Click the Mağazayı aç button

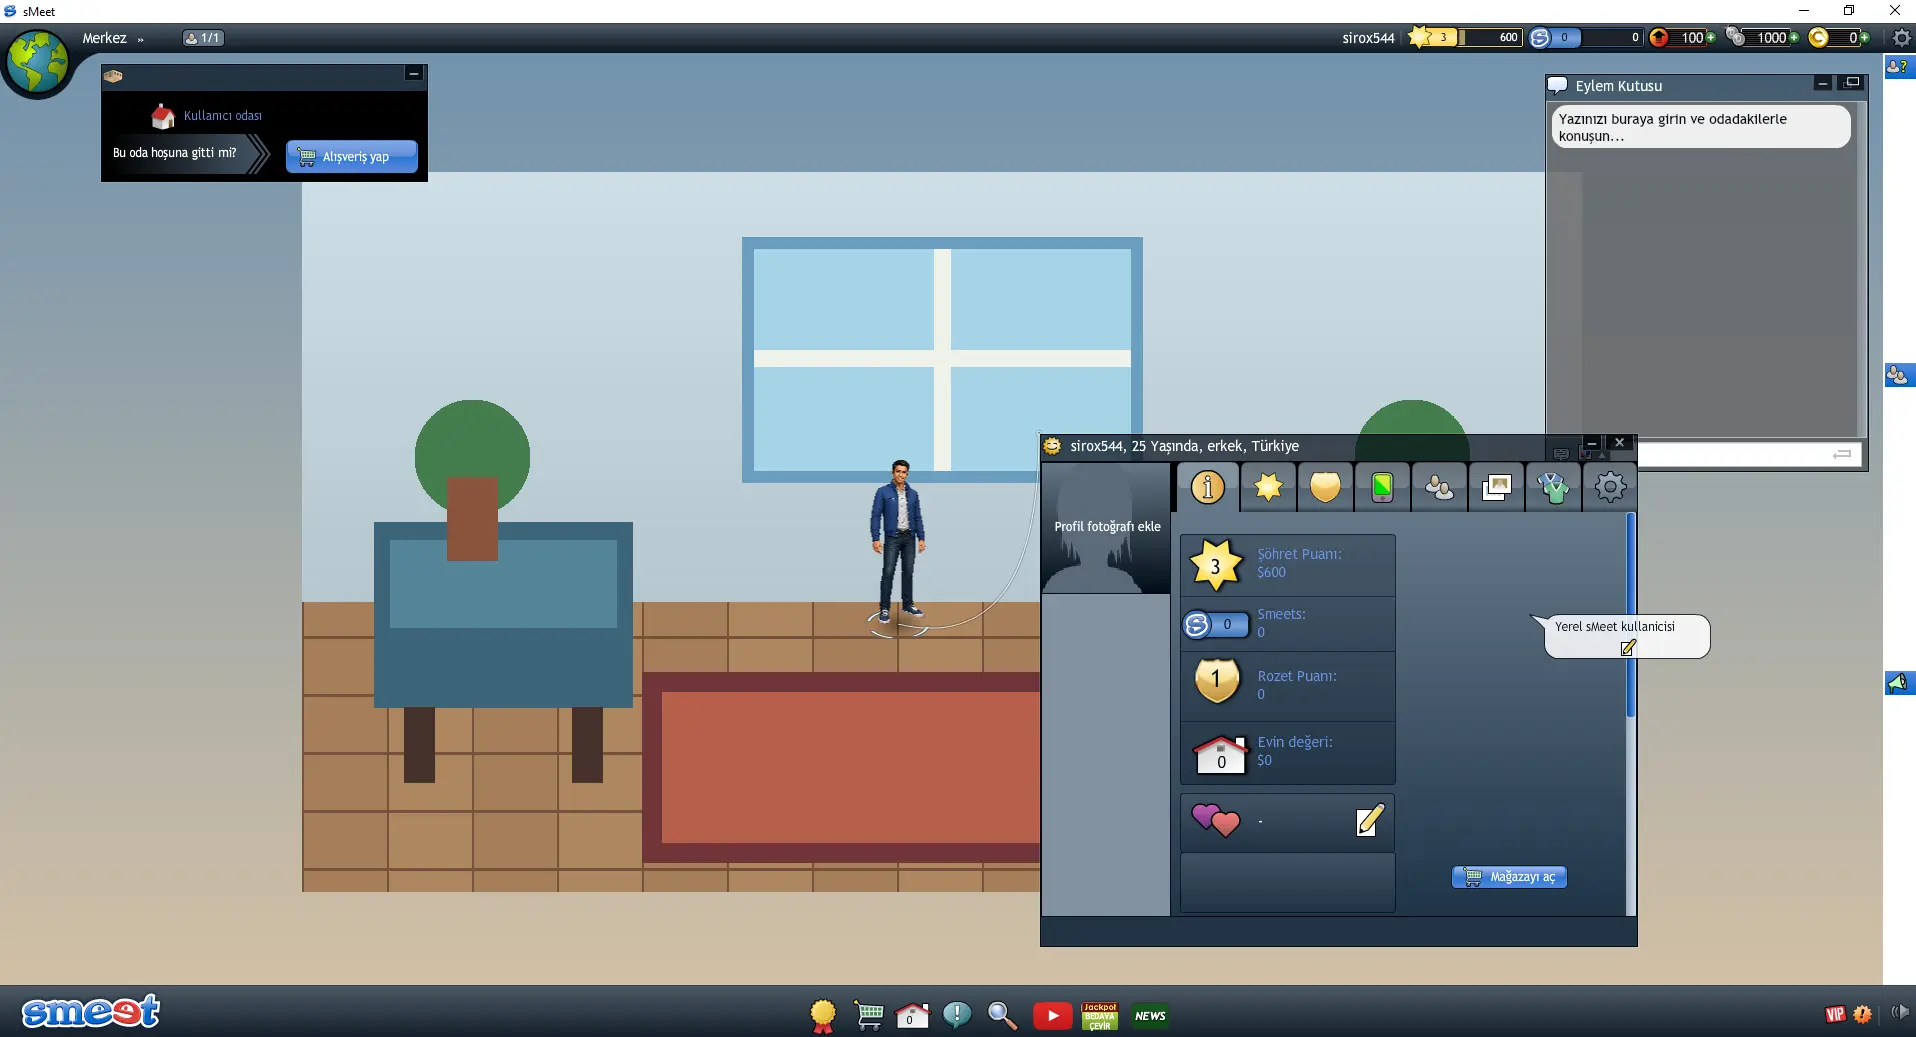(1510, 877)
